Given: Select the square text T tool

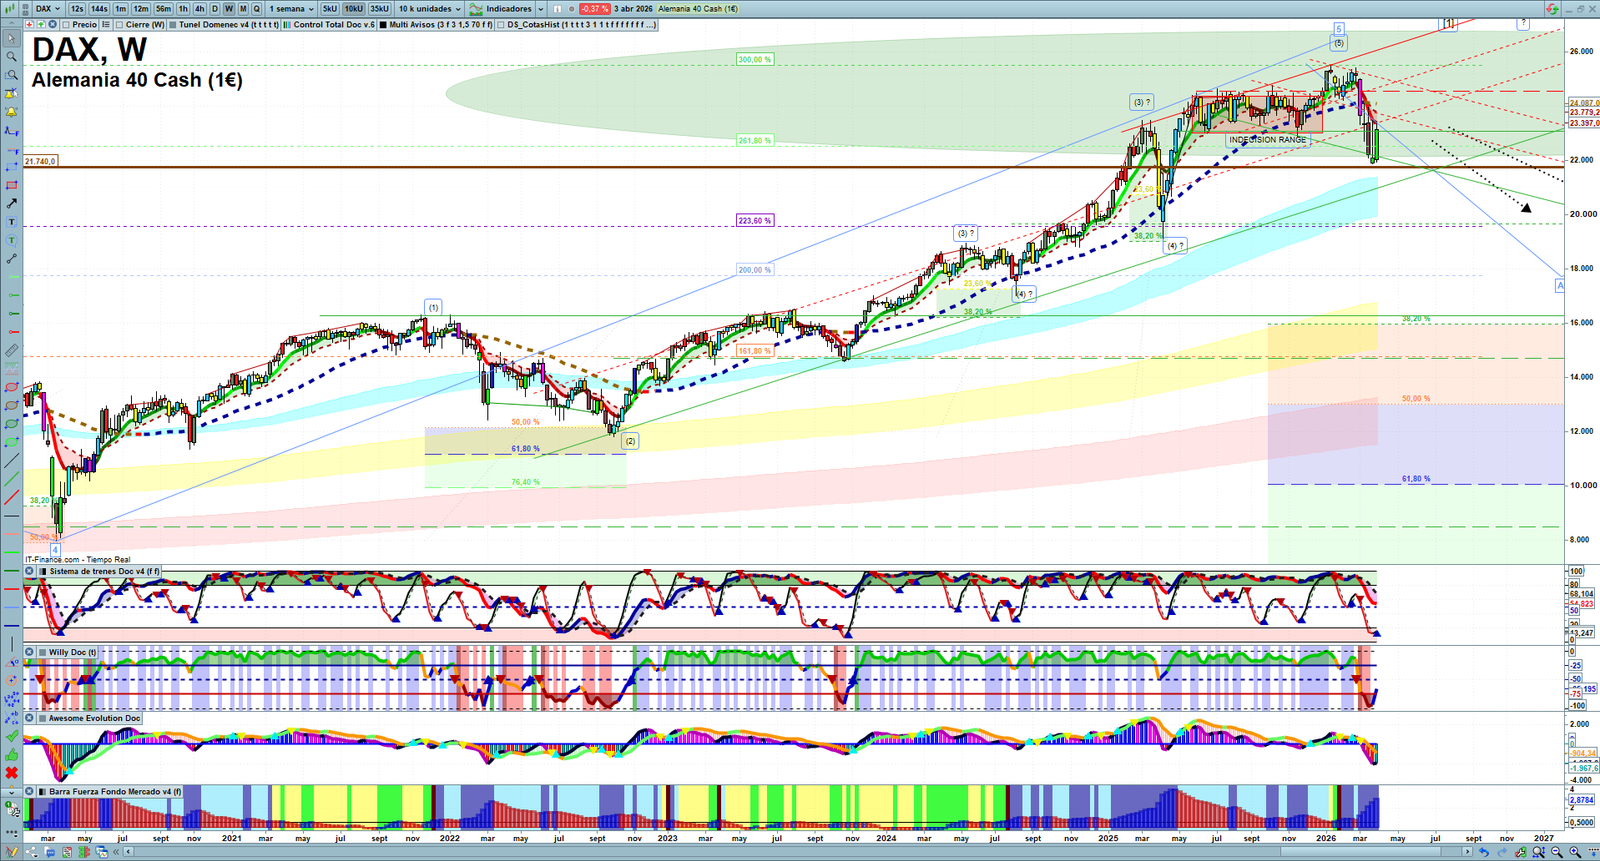Looking at the screenshot, I should tap(11, 222).
